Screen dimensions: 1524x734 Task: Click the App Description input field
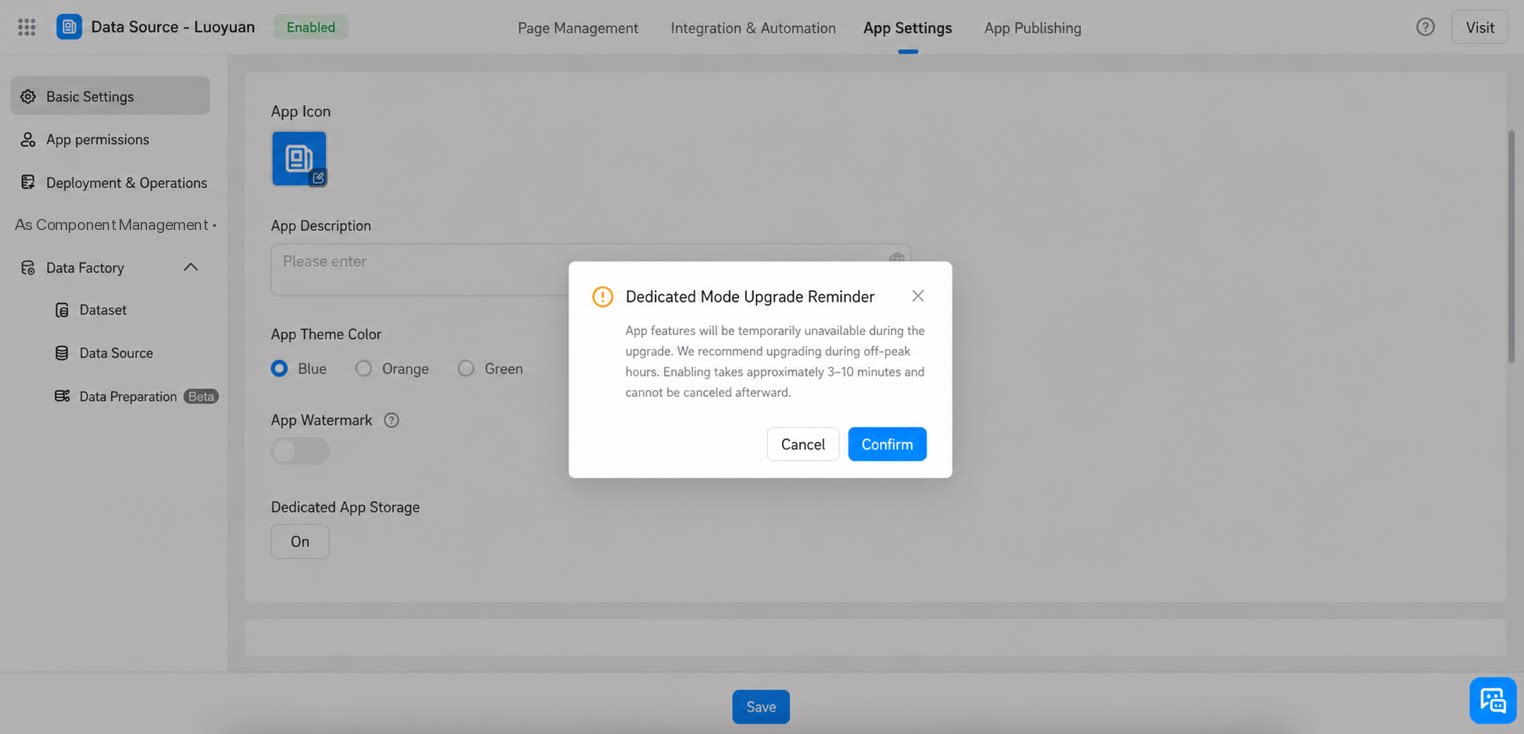[590, 269]
